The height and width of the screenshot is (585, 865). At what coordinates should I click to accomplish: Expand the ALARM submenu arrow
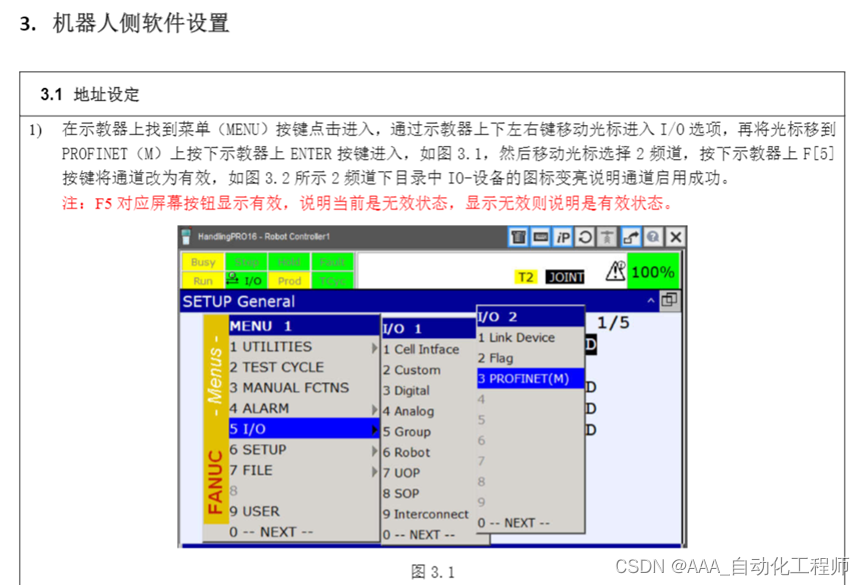click(x=375, y=410)
